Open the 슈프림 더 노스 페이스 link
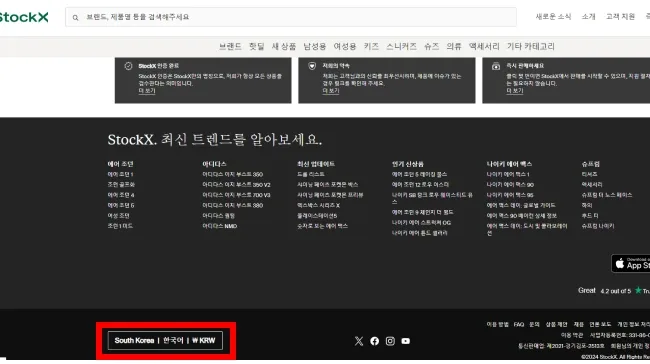650x364 pixels. (x=607, y=195)
